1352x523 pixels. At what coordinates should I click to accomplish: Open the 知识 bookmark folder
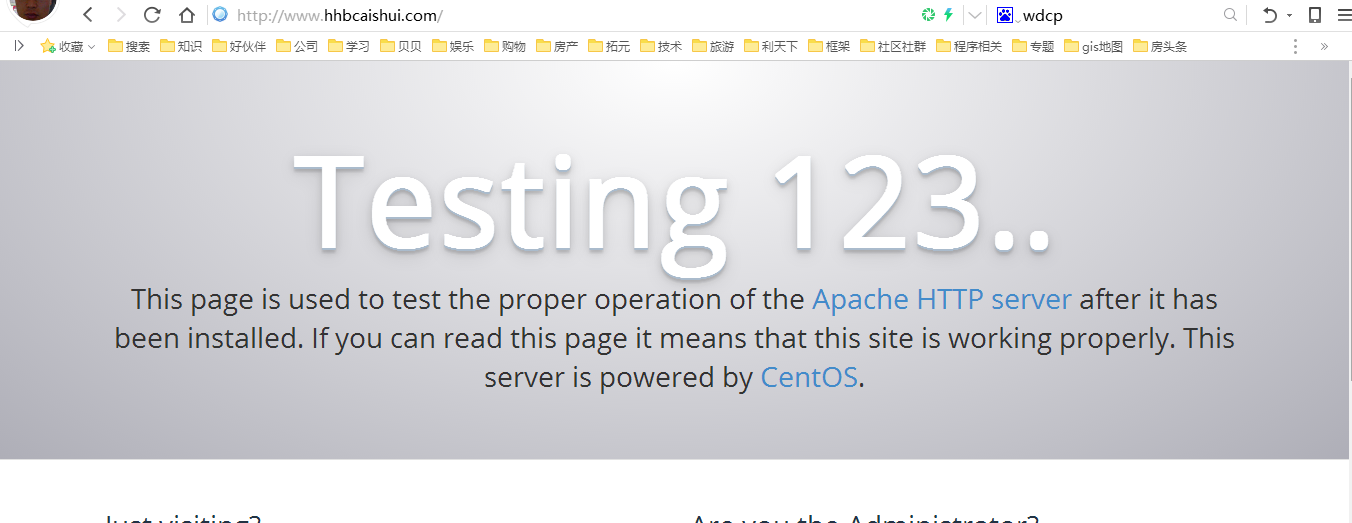point(181,46)
